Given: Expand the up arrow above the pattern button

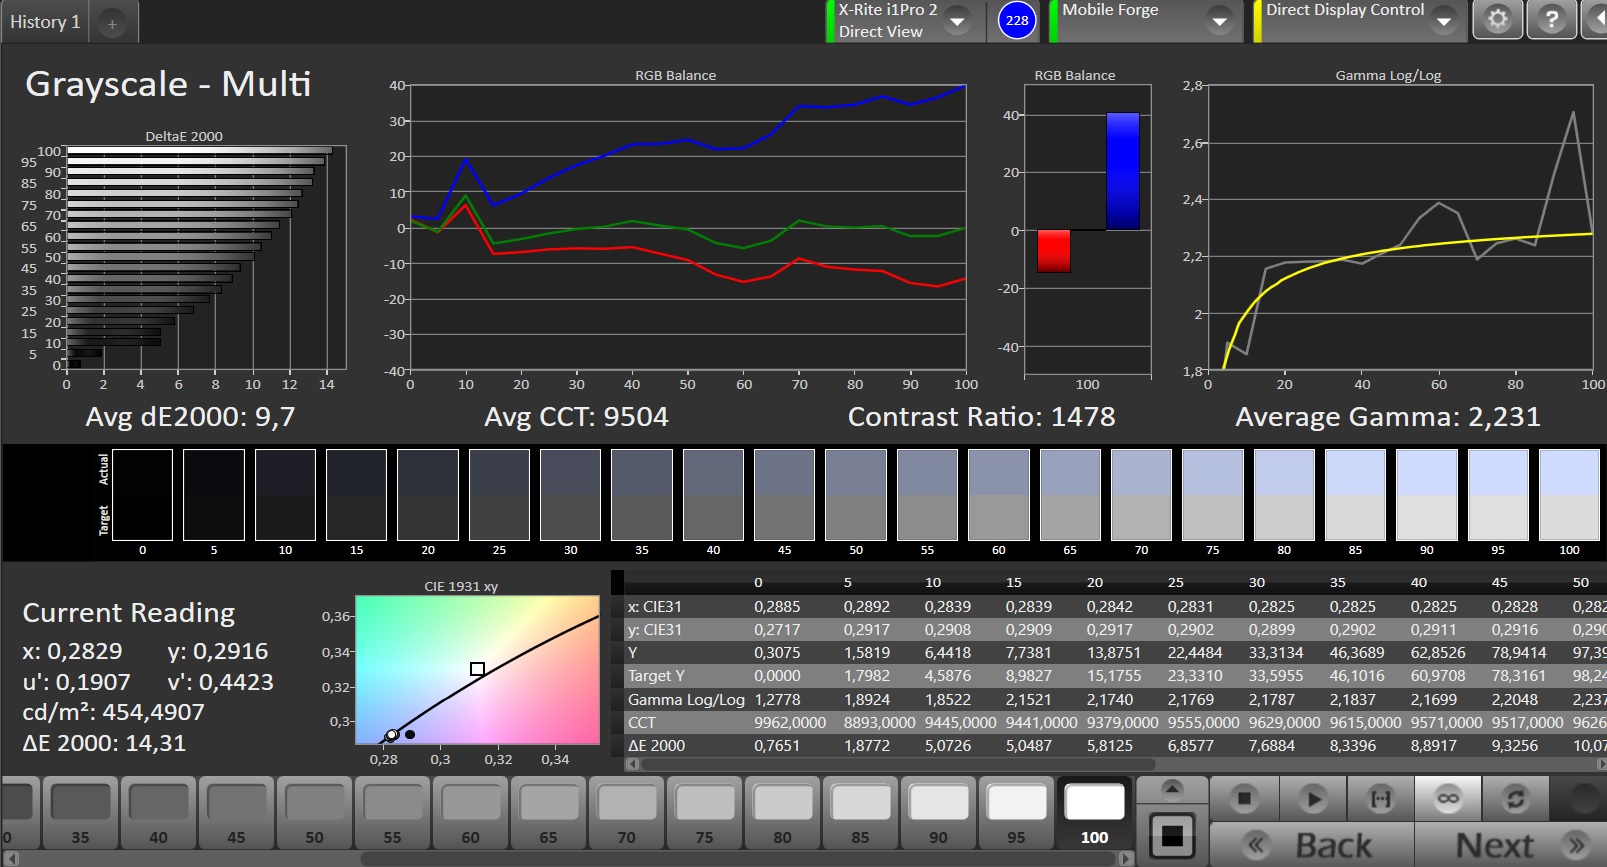Looking at the screenshot, I should tap(1172, 789).
